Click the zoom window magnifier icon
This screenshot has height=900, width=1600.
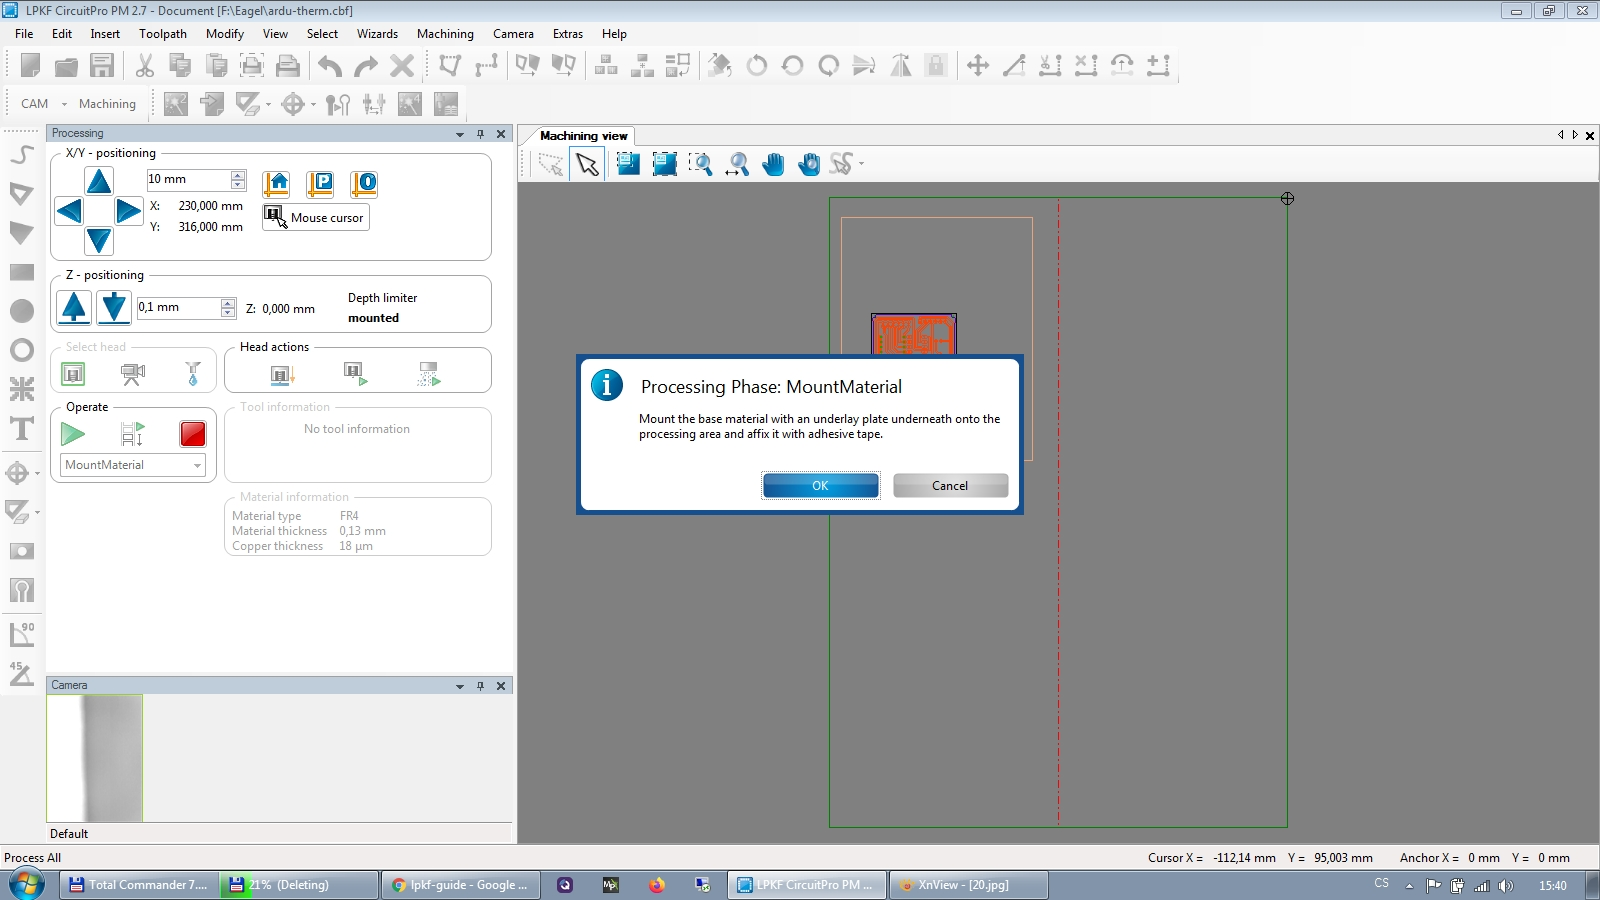tap(700, 164)
